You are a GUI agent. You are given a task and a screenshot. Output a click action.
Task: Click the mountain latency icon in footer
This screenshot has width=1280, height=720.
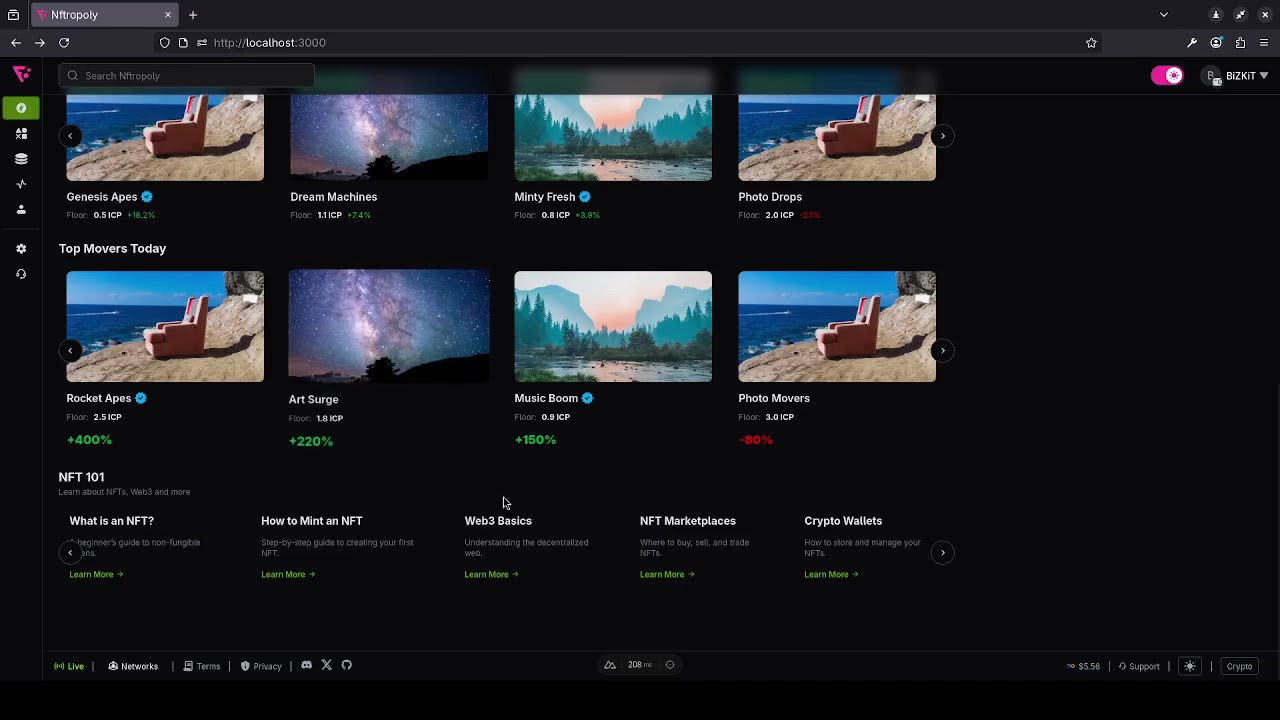tap(610, 665)
